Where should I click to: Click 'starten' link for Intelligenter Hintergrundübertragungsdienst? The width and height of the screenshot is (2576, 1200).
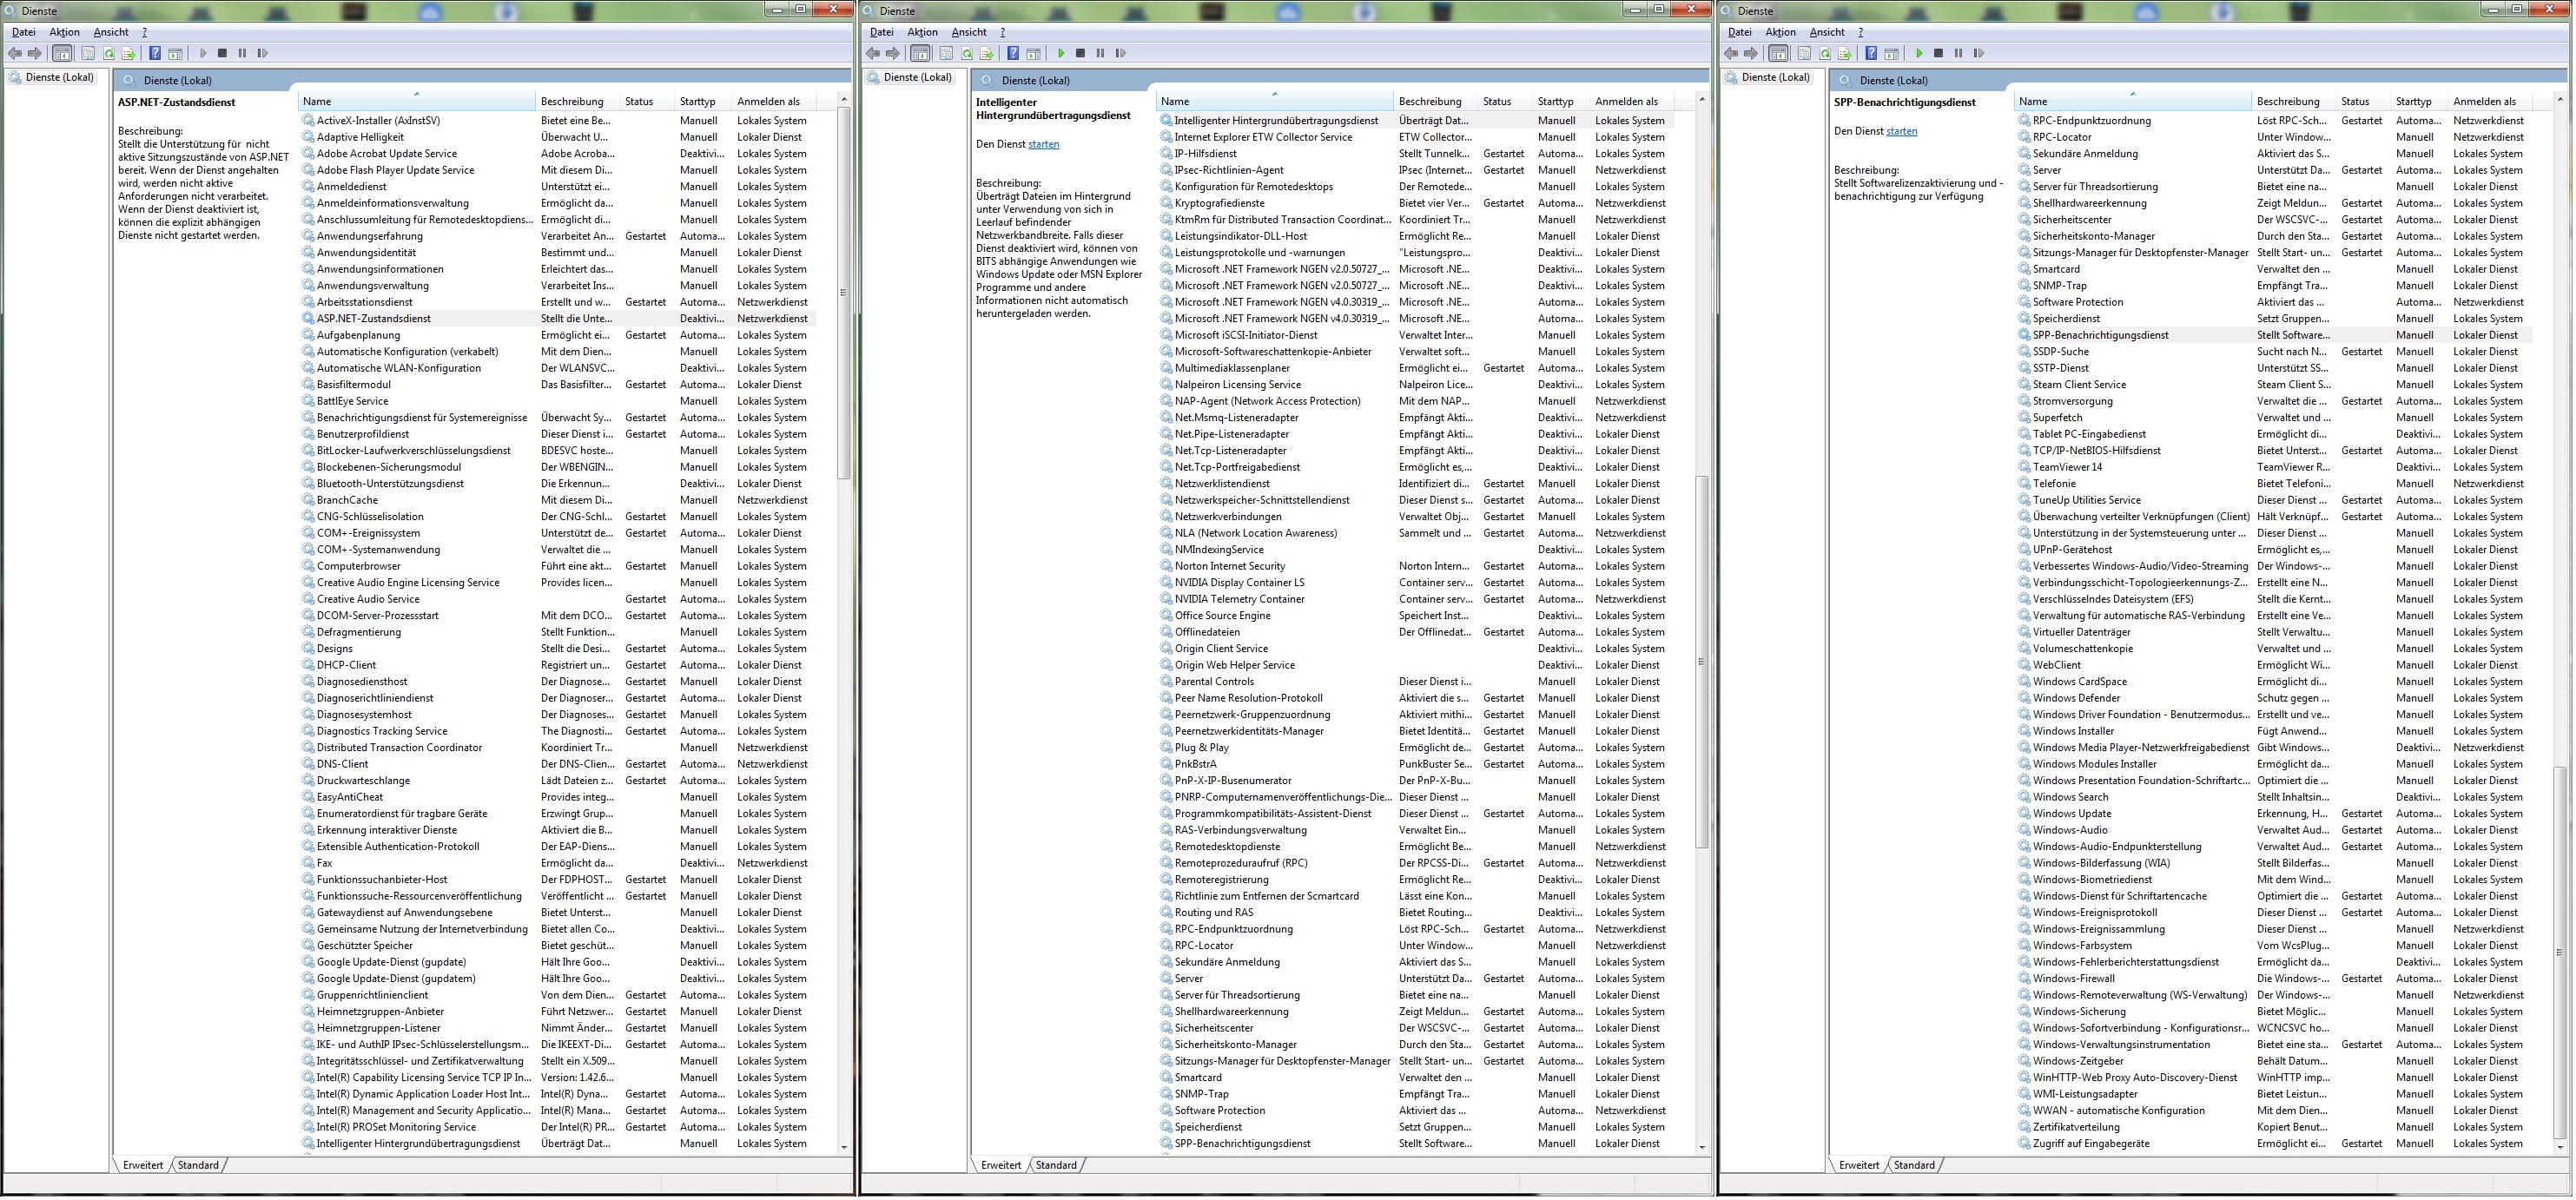tap(1043, 145)
